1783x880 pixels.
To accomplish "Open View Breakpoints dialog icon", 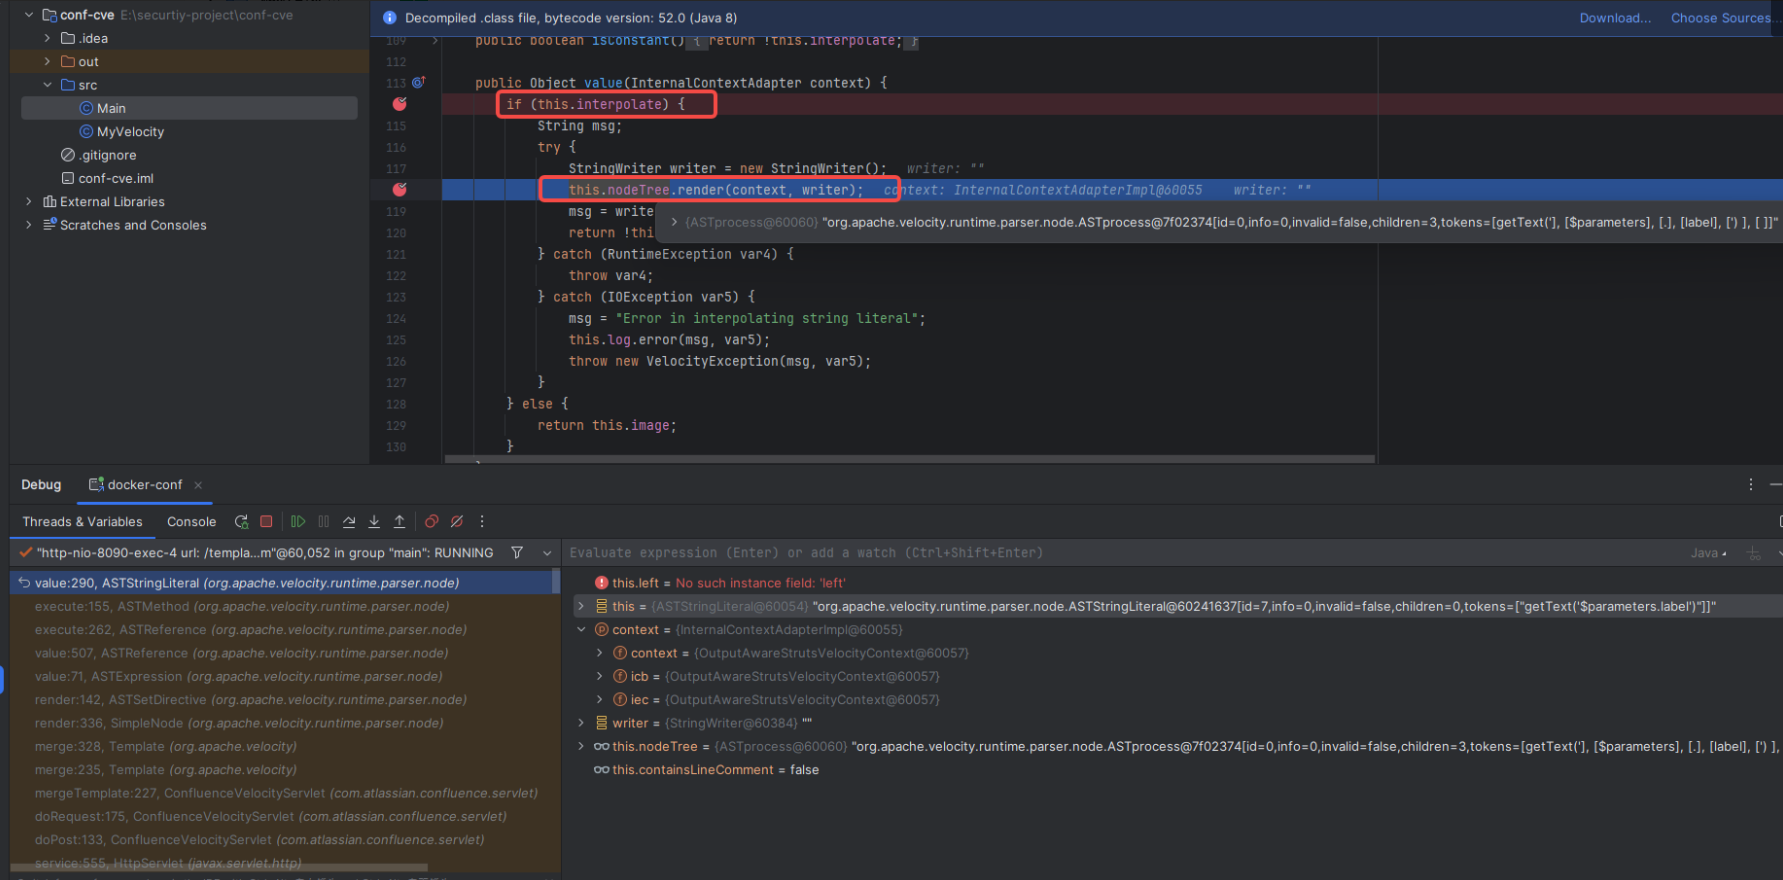I will (432, 522).
